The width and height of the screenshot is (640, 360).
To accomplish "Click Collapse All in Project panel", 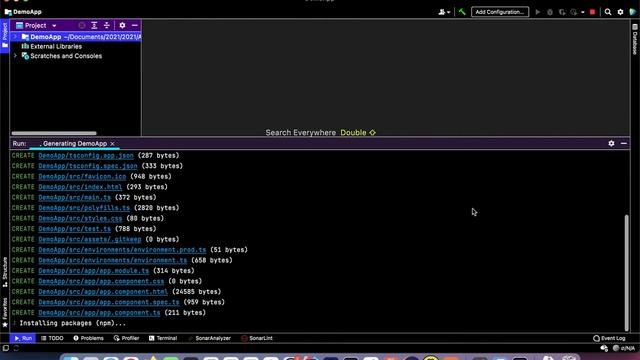I will pos(107,25).
